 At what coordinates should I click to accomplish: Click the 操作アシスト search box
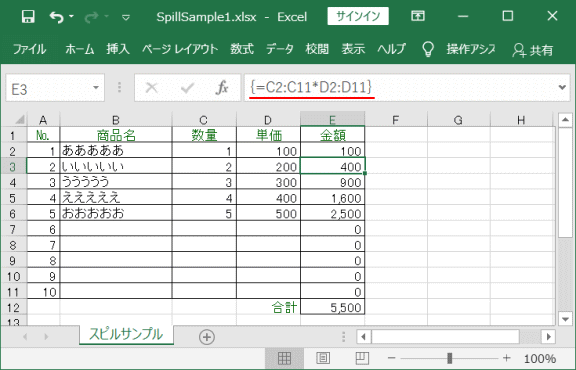tap(471, 49)
